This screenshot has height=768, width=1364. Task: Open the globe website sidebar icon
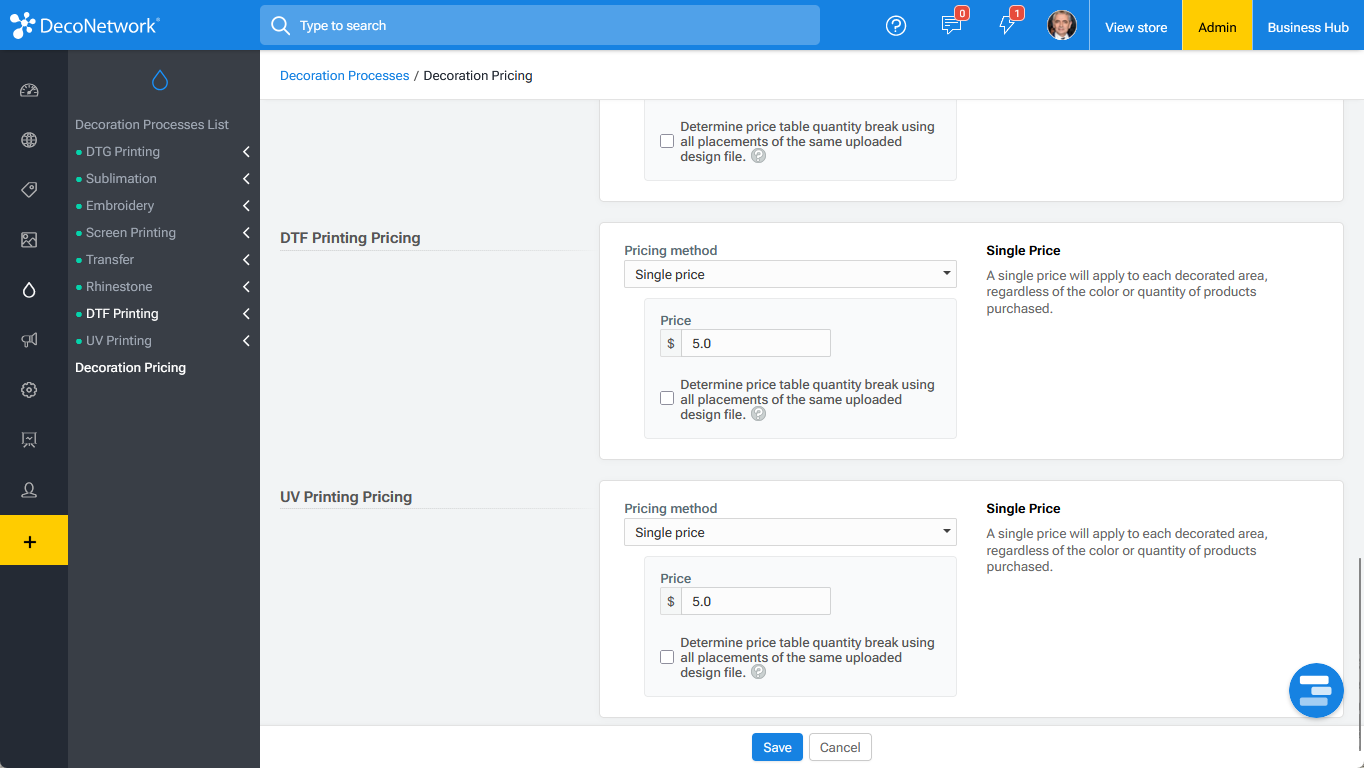pyautogui.click(x=29, y=140)
